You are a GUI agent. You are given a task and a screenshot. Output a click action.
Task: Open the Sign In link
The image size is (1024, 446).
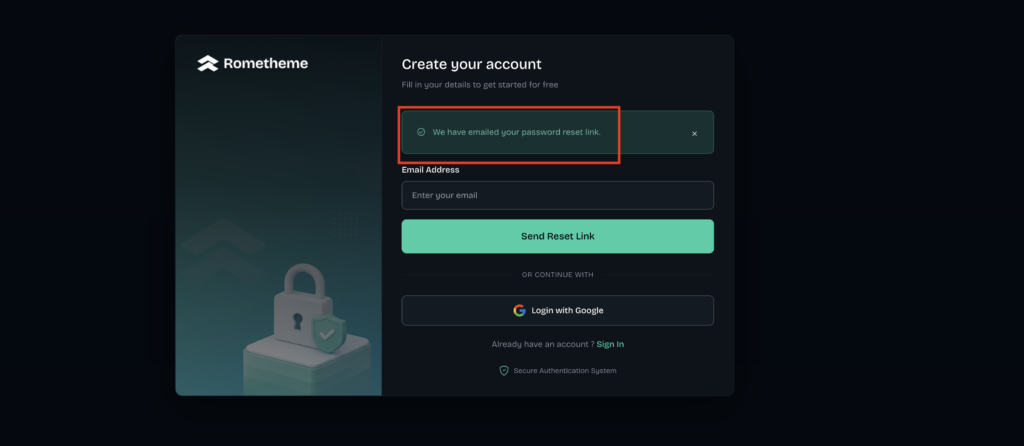point(610,344)
